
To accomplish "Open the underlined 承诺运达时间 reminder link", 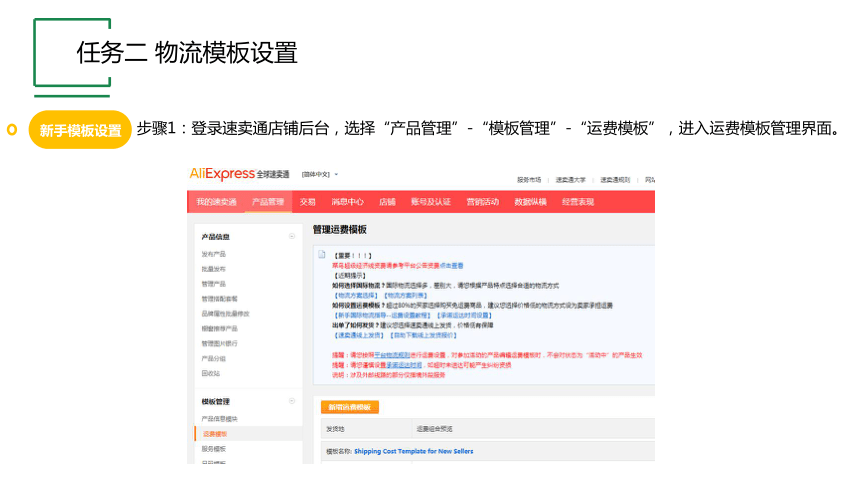I will point(405,365).
